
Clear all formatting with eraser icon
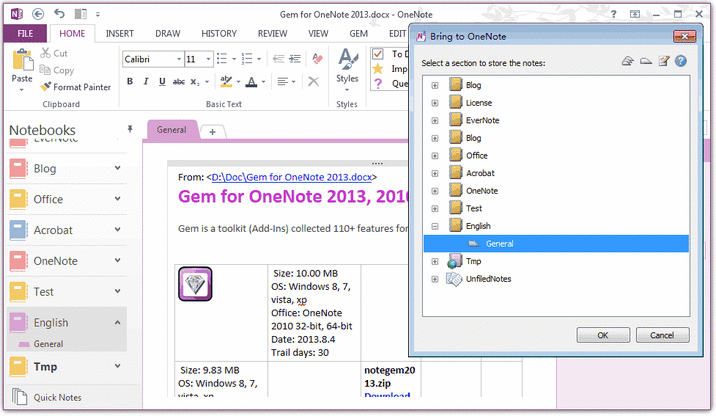pyautogui.click(x=317, y=59)
